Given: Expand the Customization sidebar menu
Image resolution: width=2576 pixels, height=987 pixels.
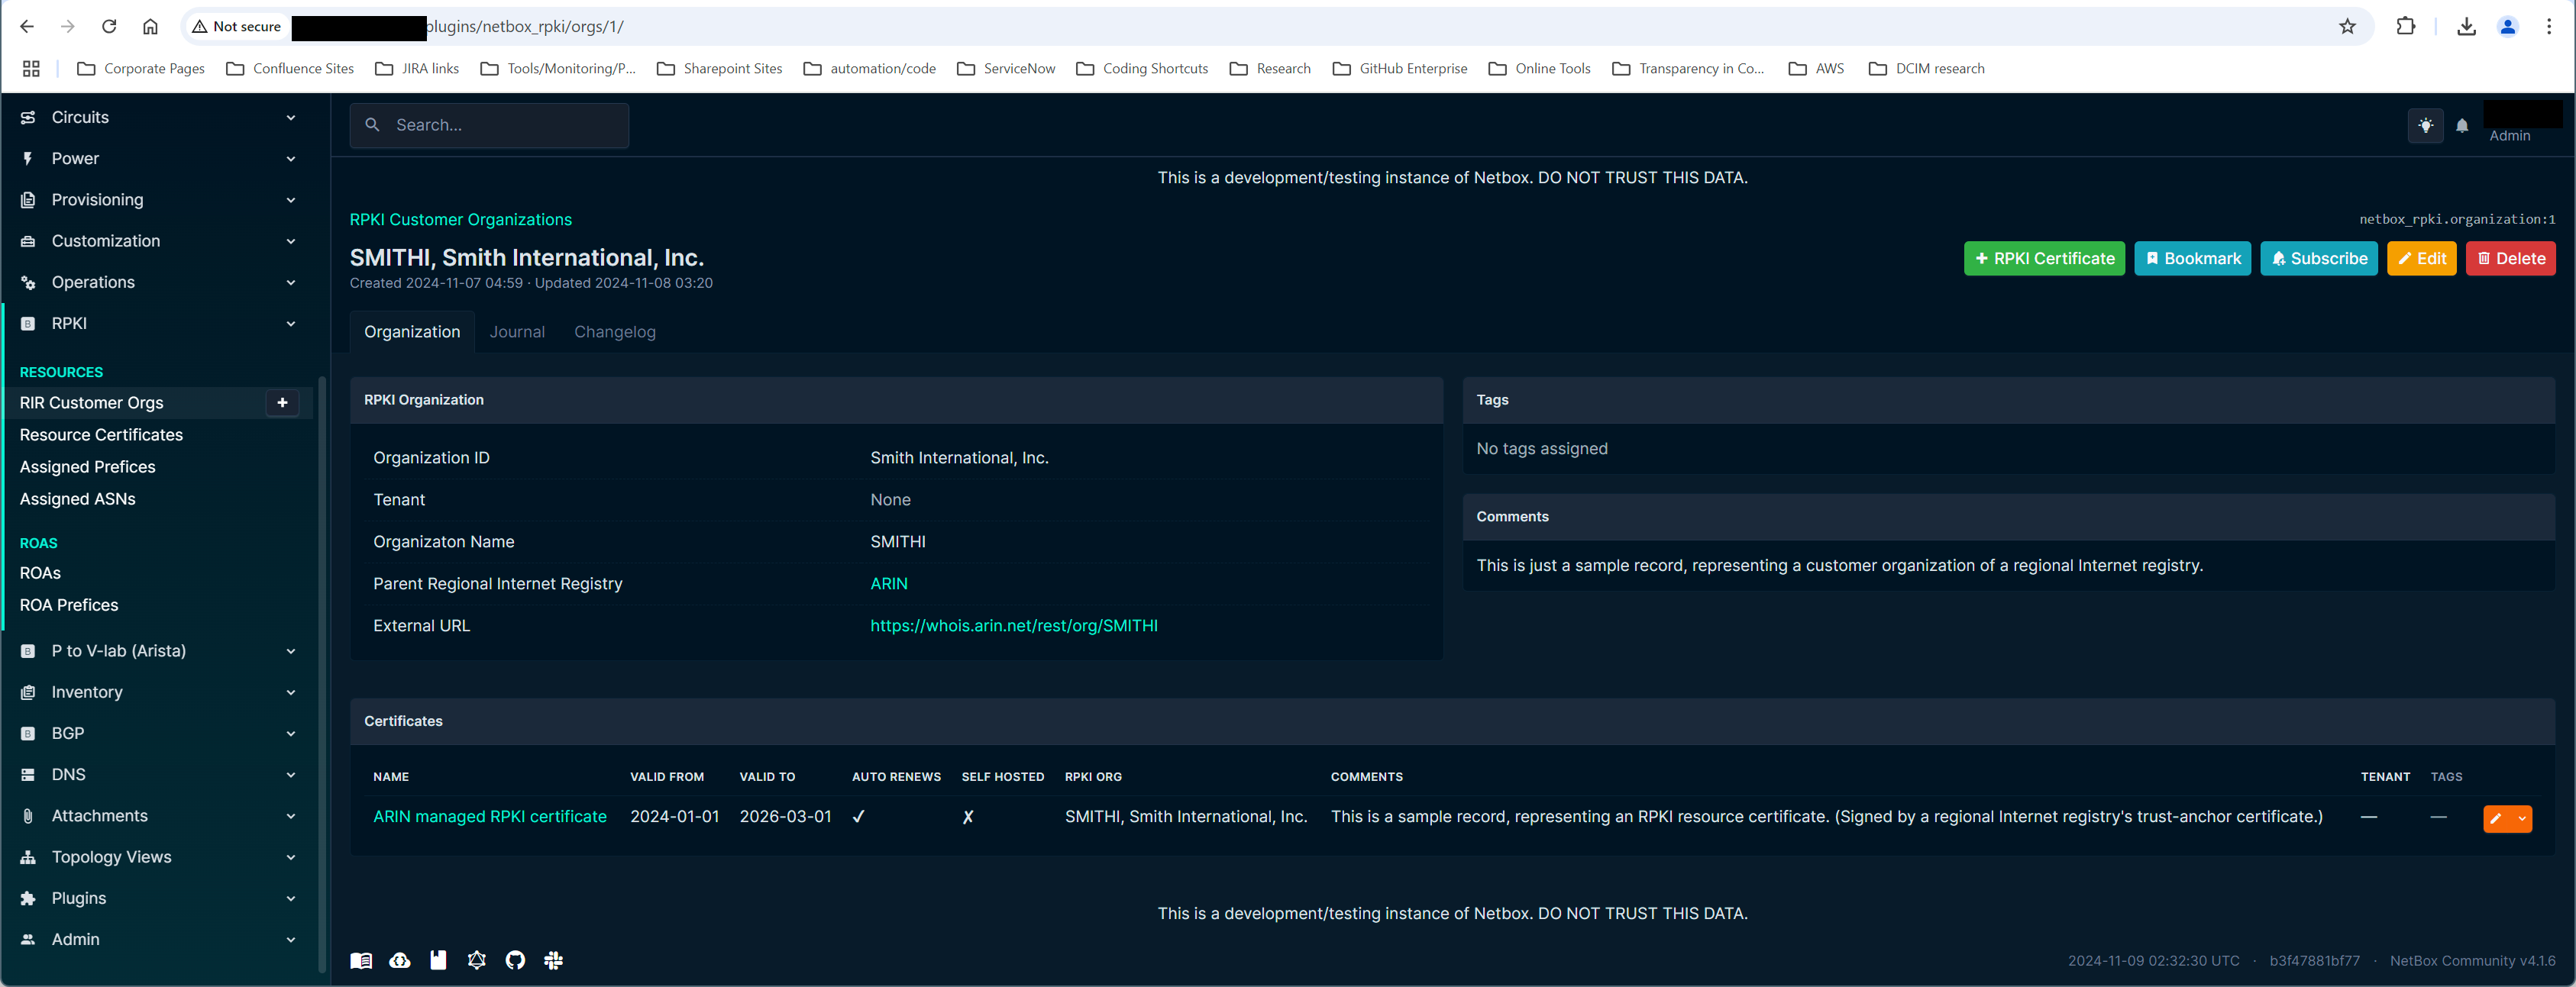Looking at the screenshot, I should coord(159,241).
